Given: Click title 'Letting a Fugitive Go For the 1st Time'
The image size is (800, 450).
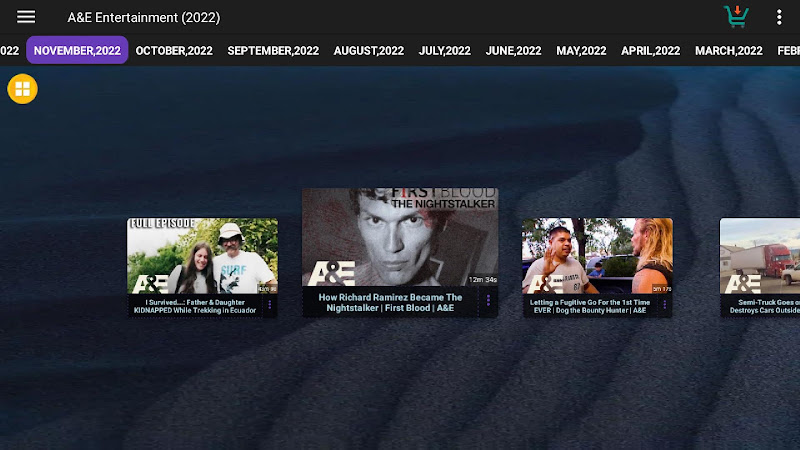Looking at the screenshot, I should coord(590,306).
